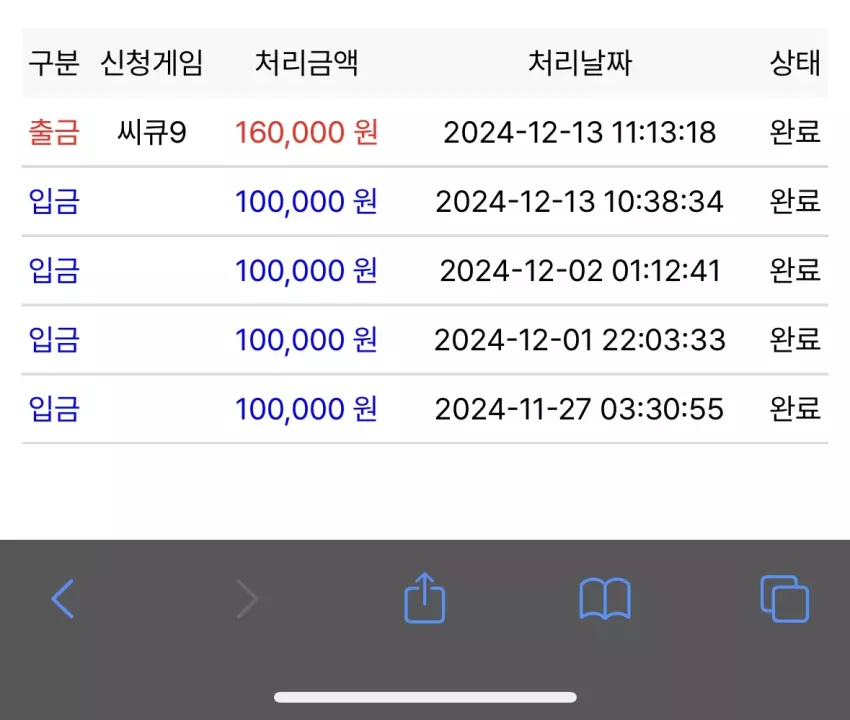This screenshot has width=850, height=720.
Task: Click the 2024-11-27 03:30:55 date
Action: 579,409
